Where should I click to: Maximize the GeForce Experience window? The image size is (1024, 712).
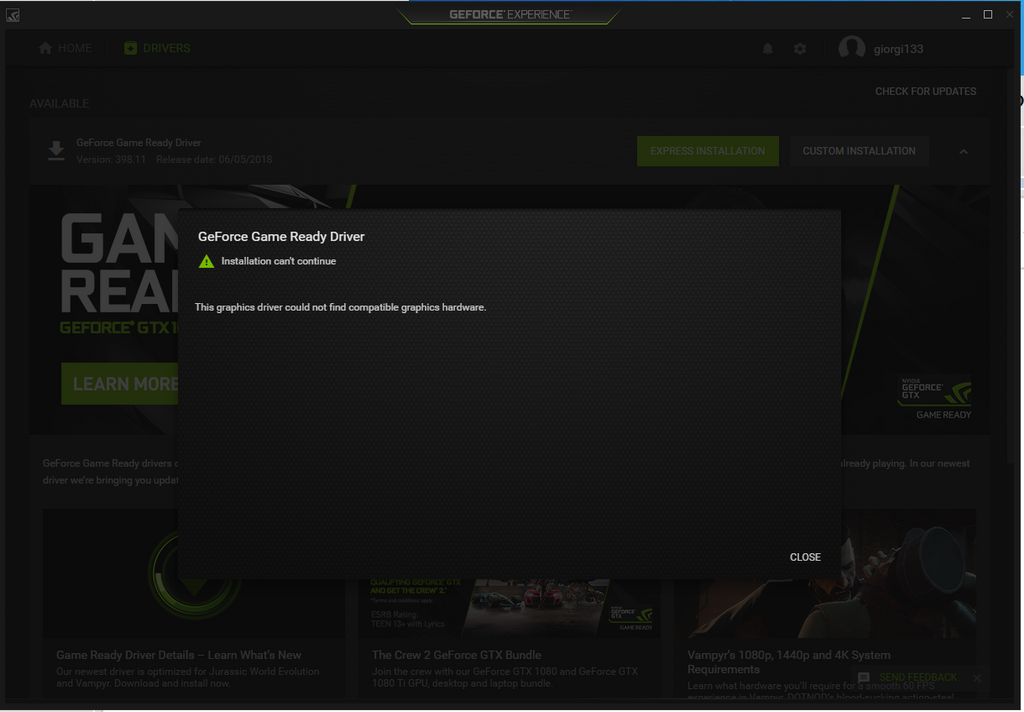point(987,14)
